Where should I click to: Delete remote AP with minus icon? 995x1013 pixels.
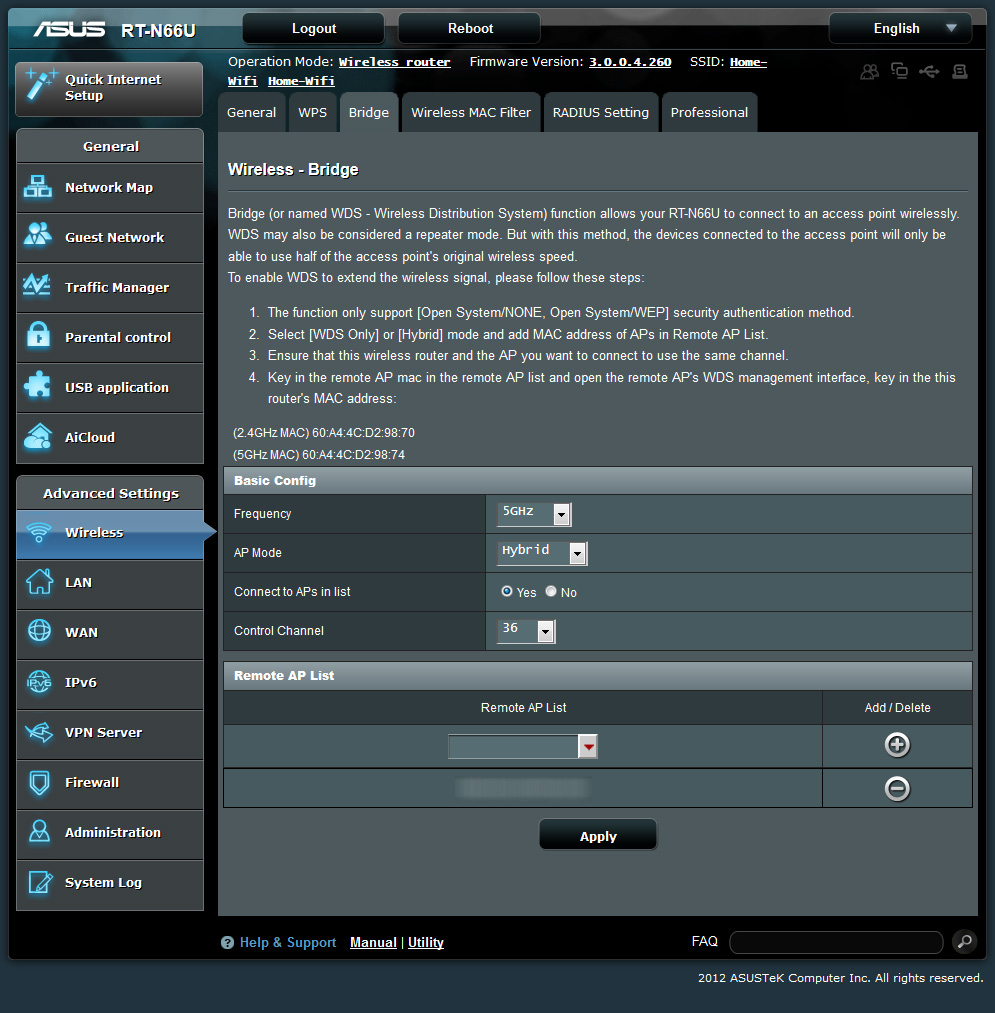897,788
